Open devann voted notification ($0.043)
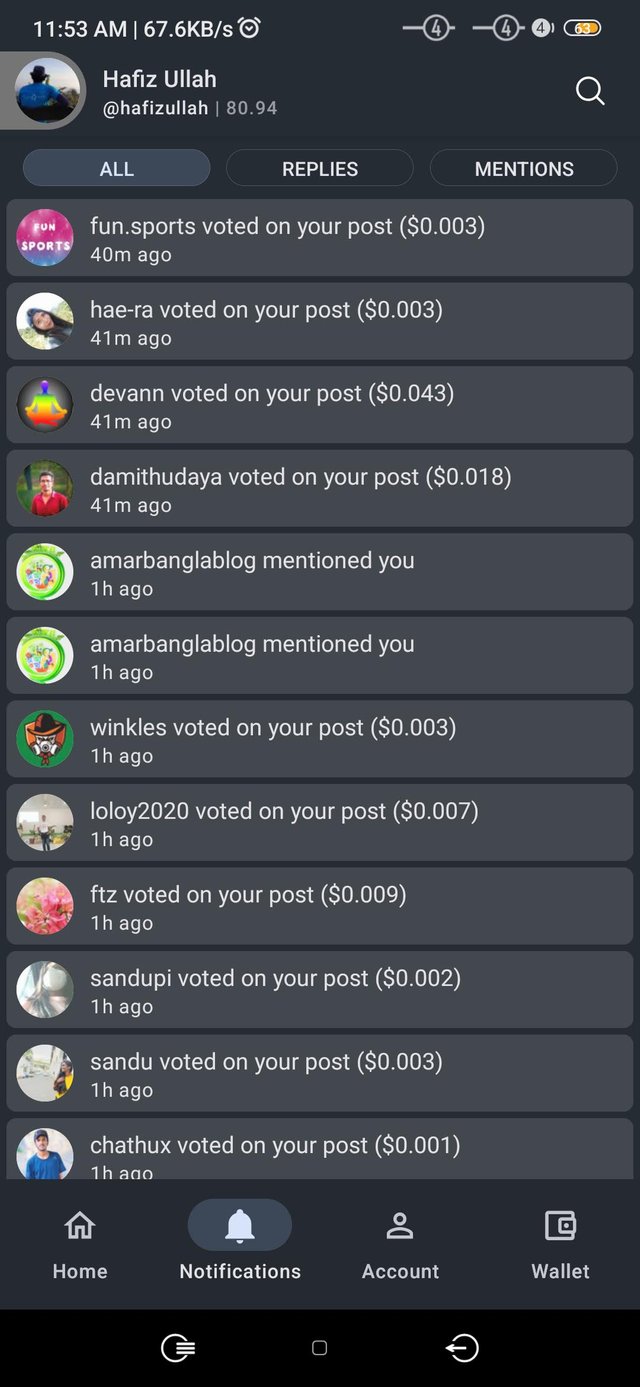640x1387 pixels. click(x=320, y=405)
